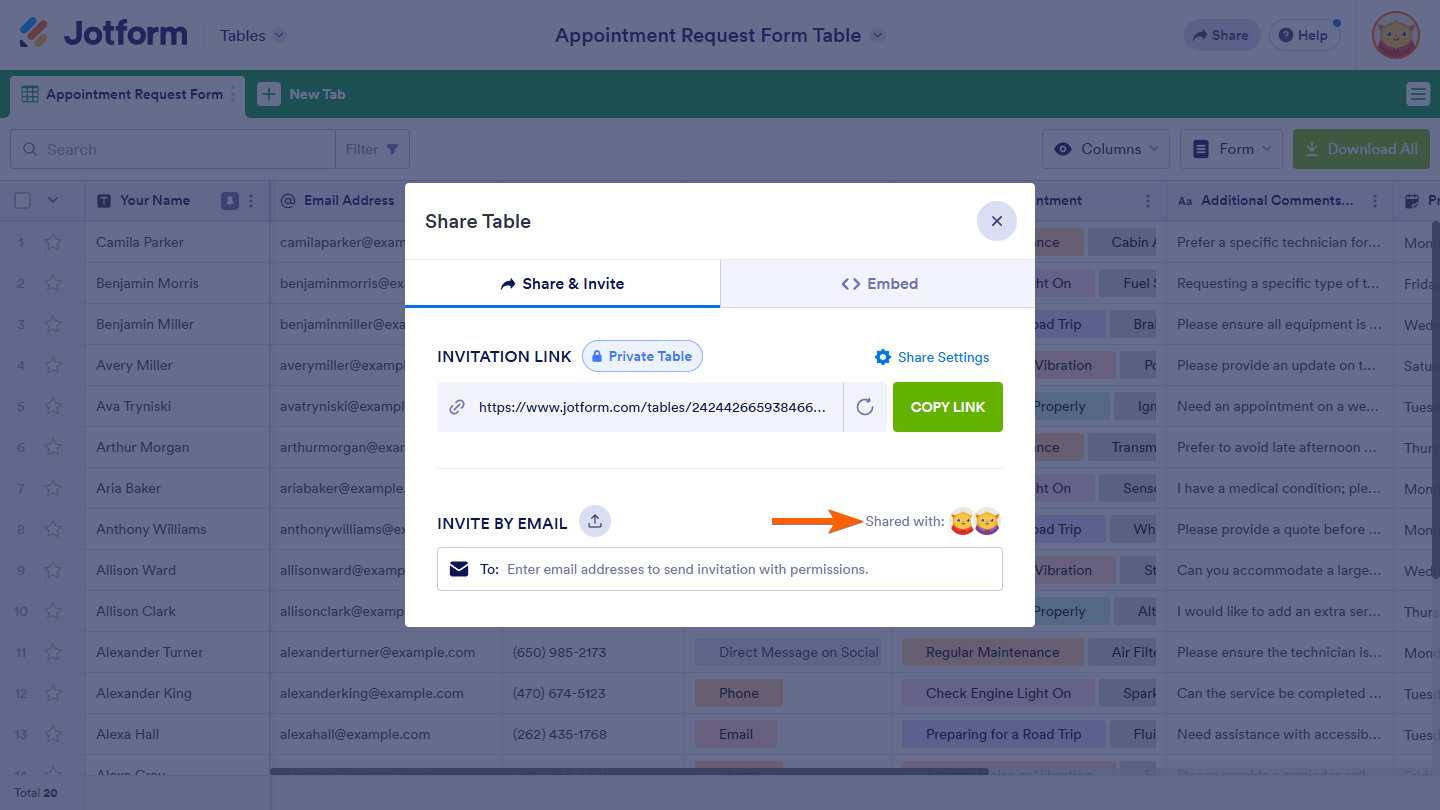Open the user profile avatar menu
Screen dimensions: 1440x810
1395,35
